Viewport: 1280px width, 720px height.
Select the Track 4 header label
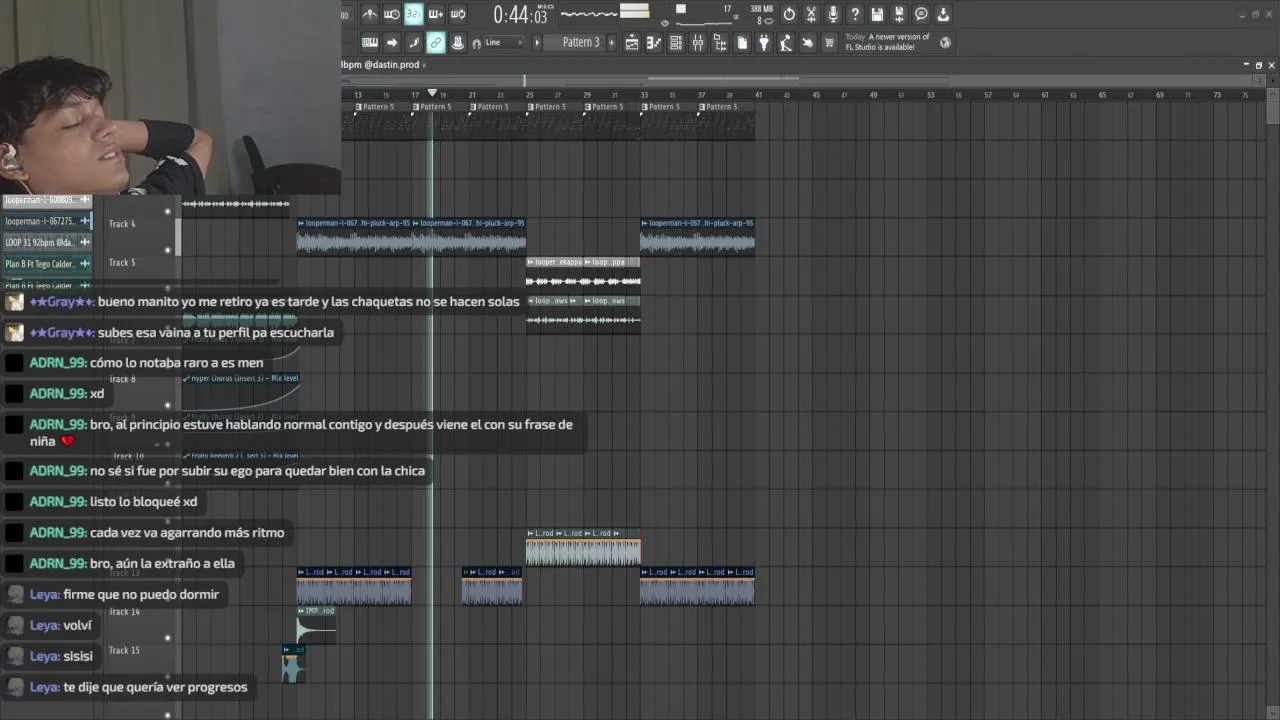[x=122, y=224]
